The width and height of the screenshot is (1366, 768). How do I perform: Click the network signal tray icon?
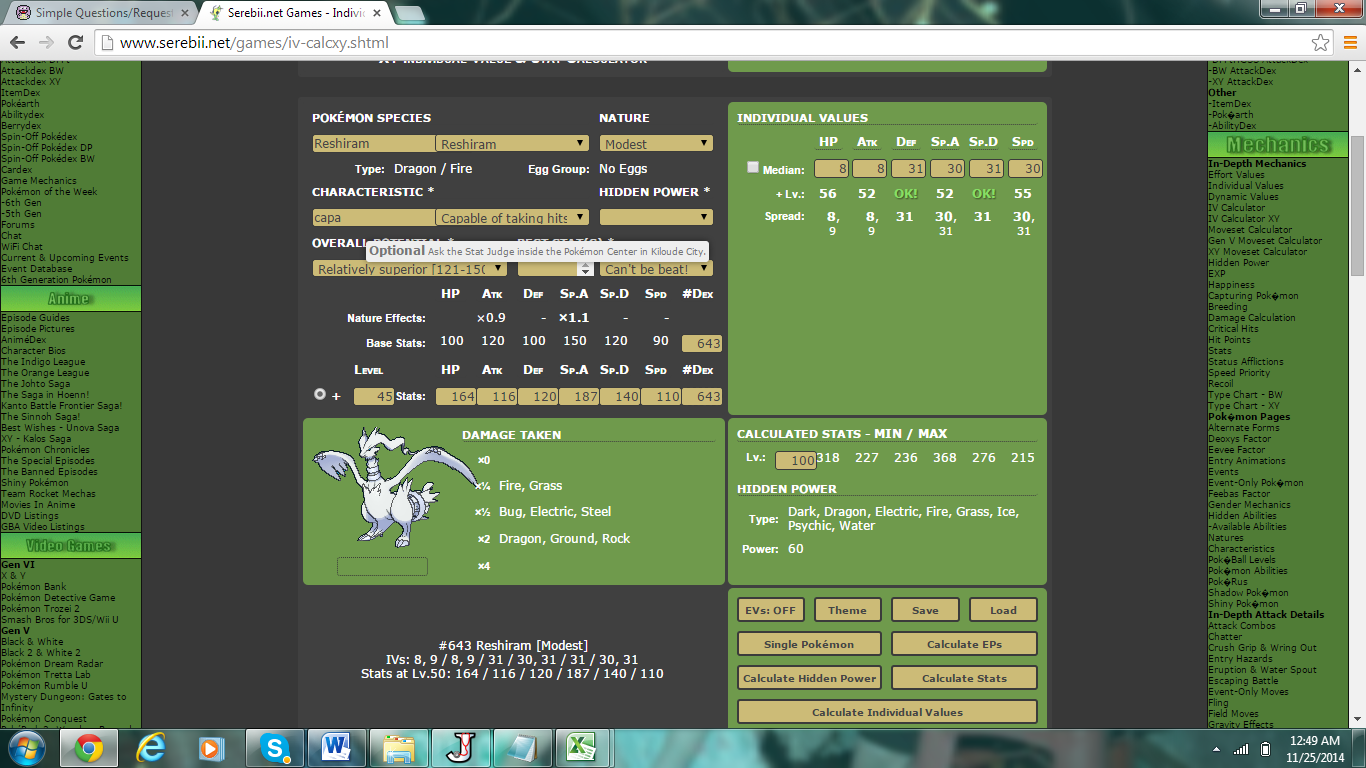(x=1241, y=748)
